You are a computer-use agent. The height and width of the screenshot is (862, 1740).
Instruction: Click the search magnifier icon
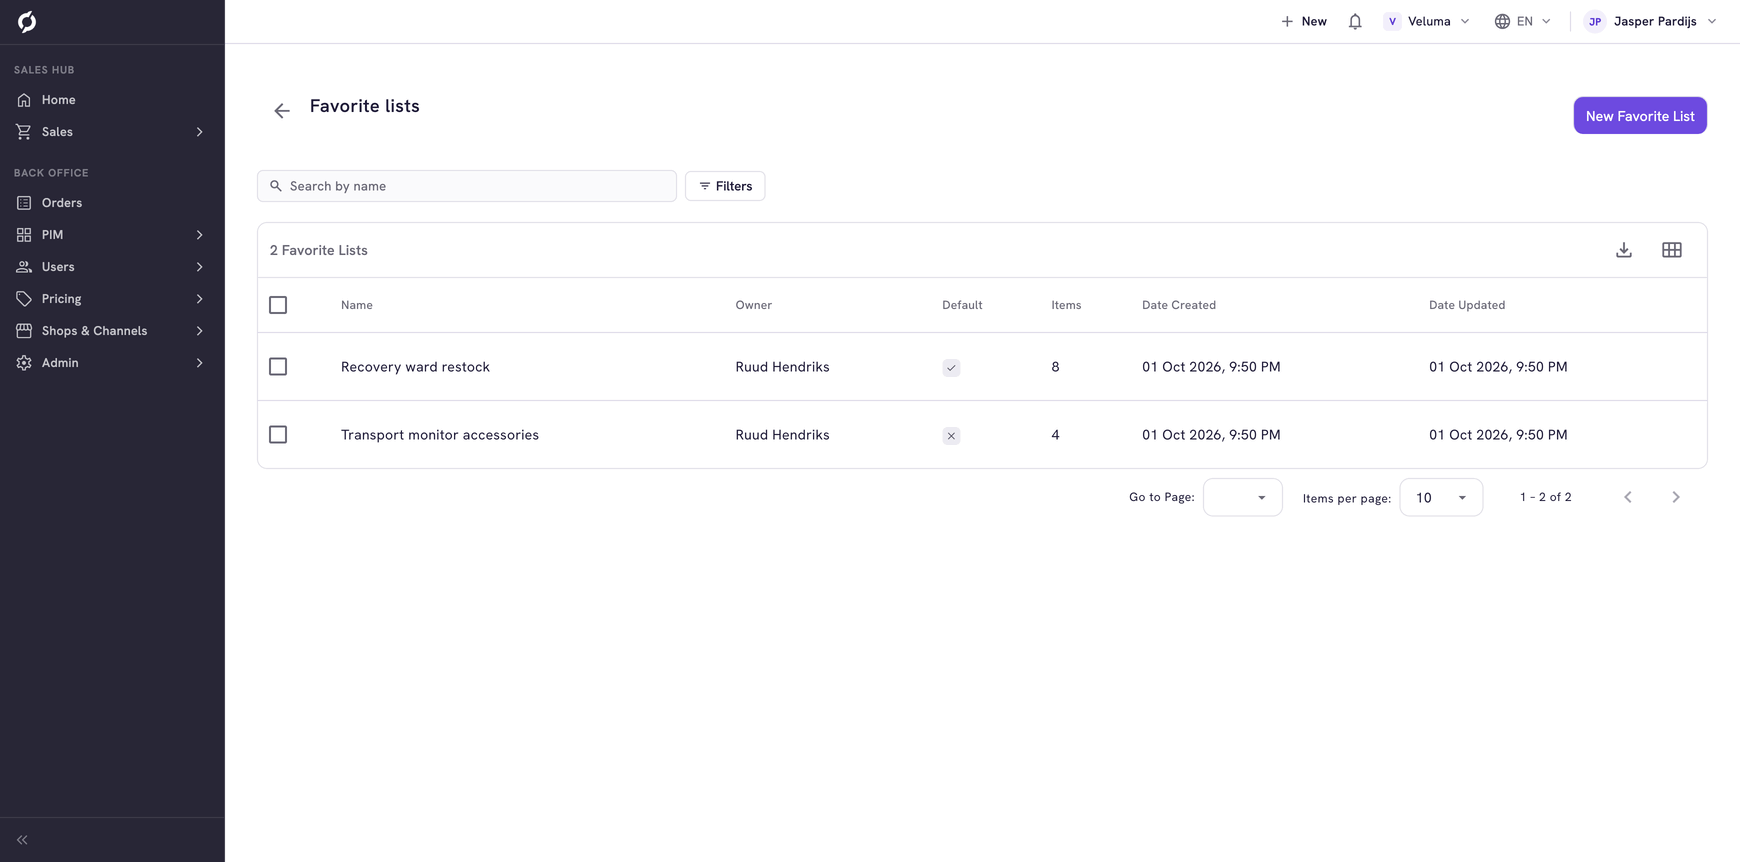pyautogui.click(x=276, y=186)
